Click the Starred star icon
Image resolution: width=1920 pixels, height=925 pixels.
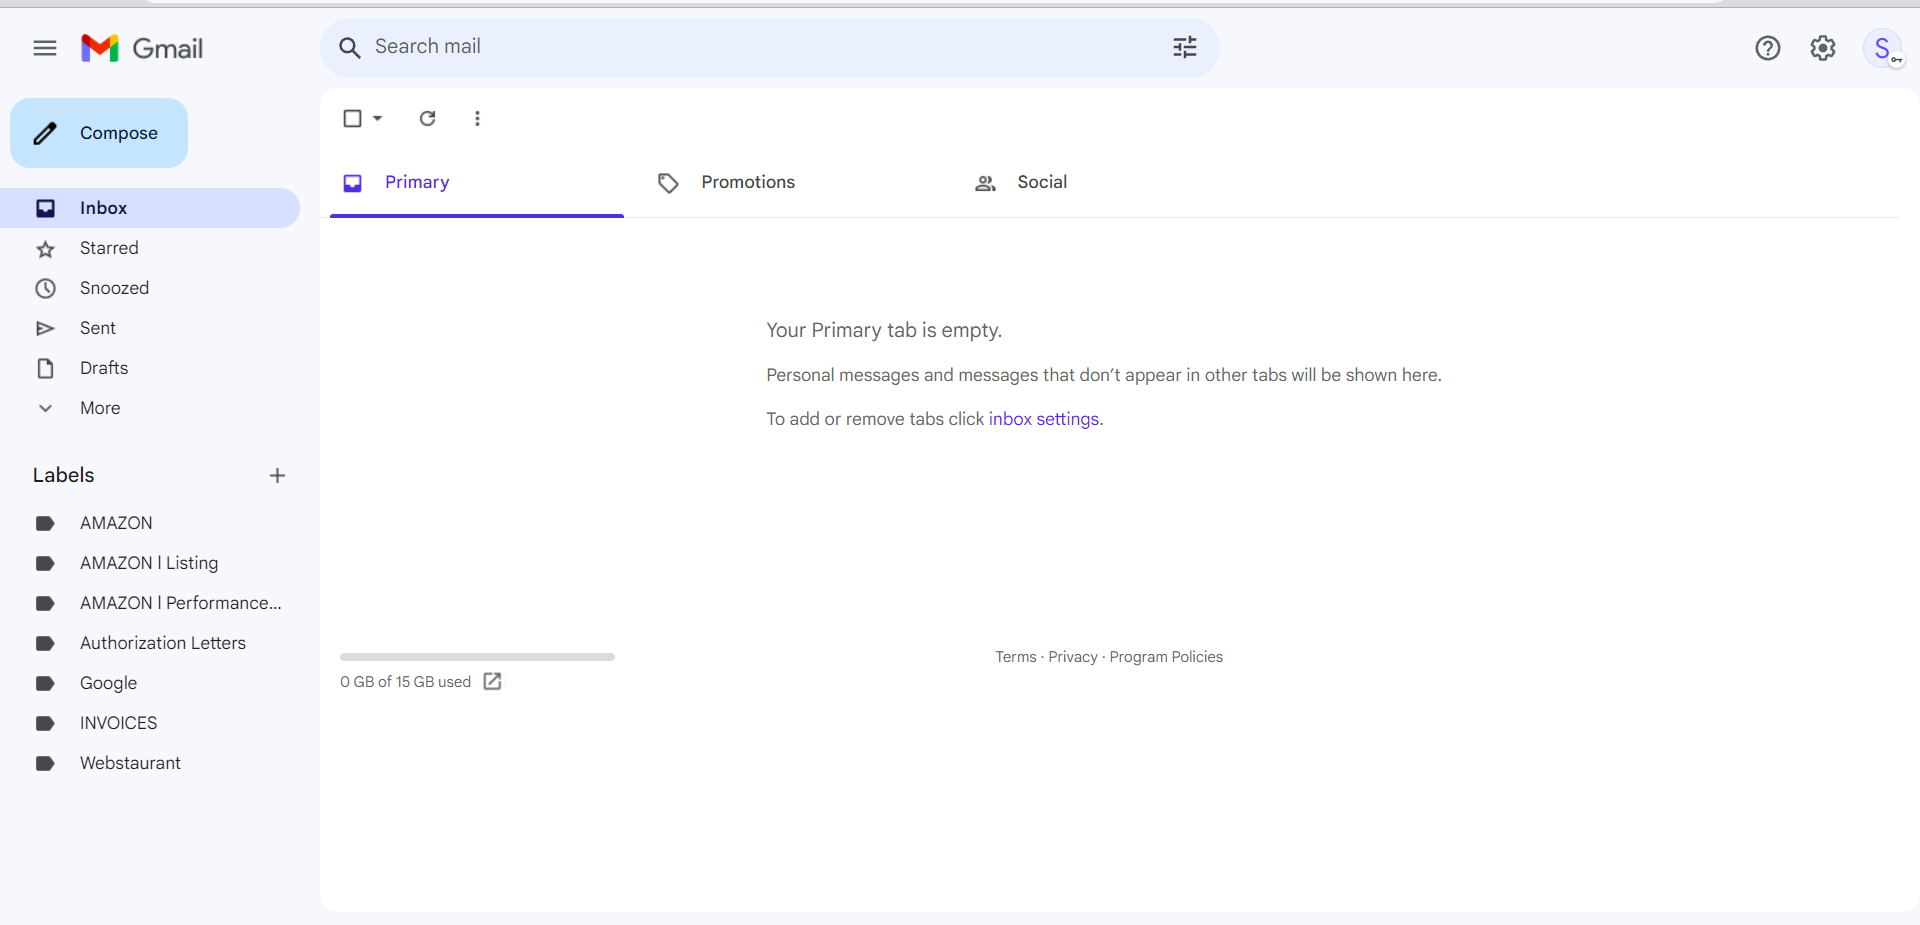[x=45, y=249]
